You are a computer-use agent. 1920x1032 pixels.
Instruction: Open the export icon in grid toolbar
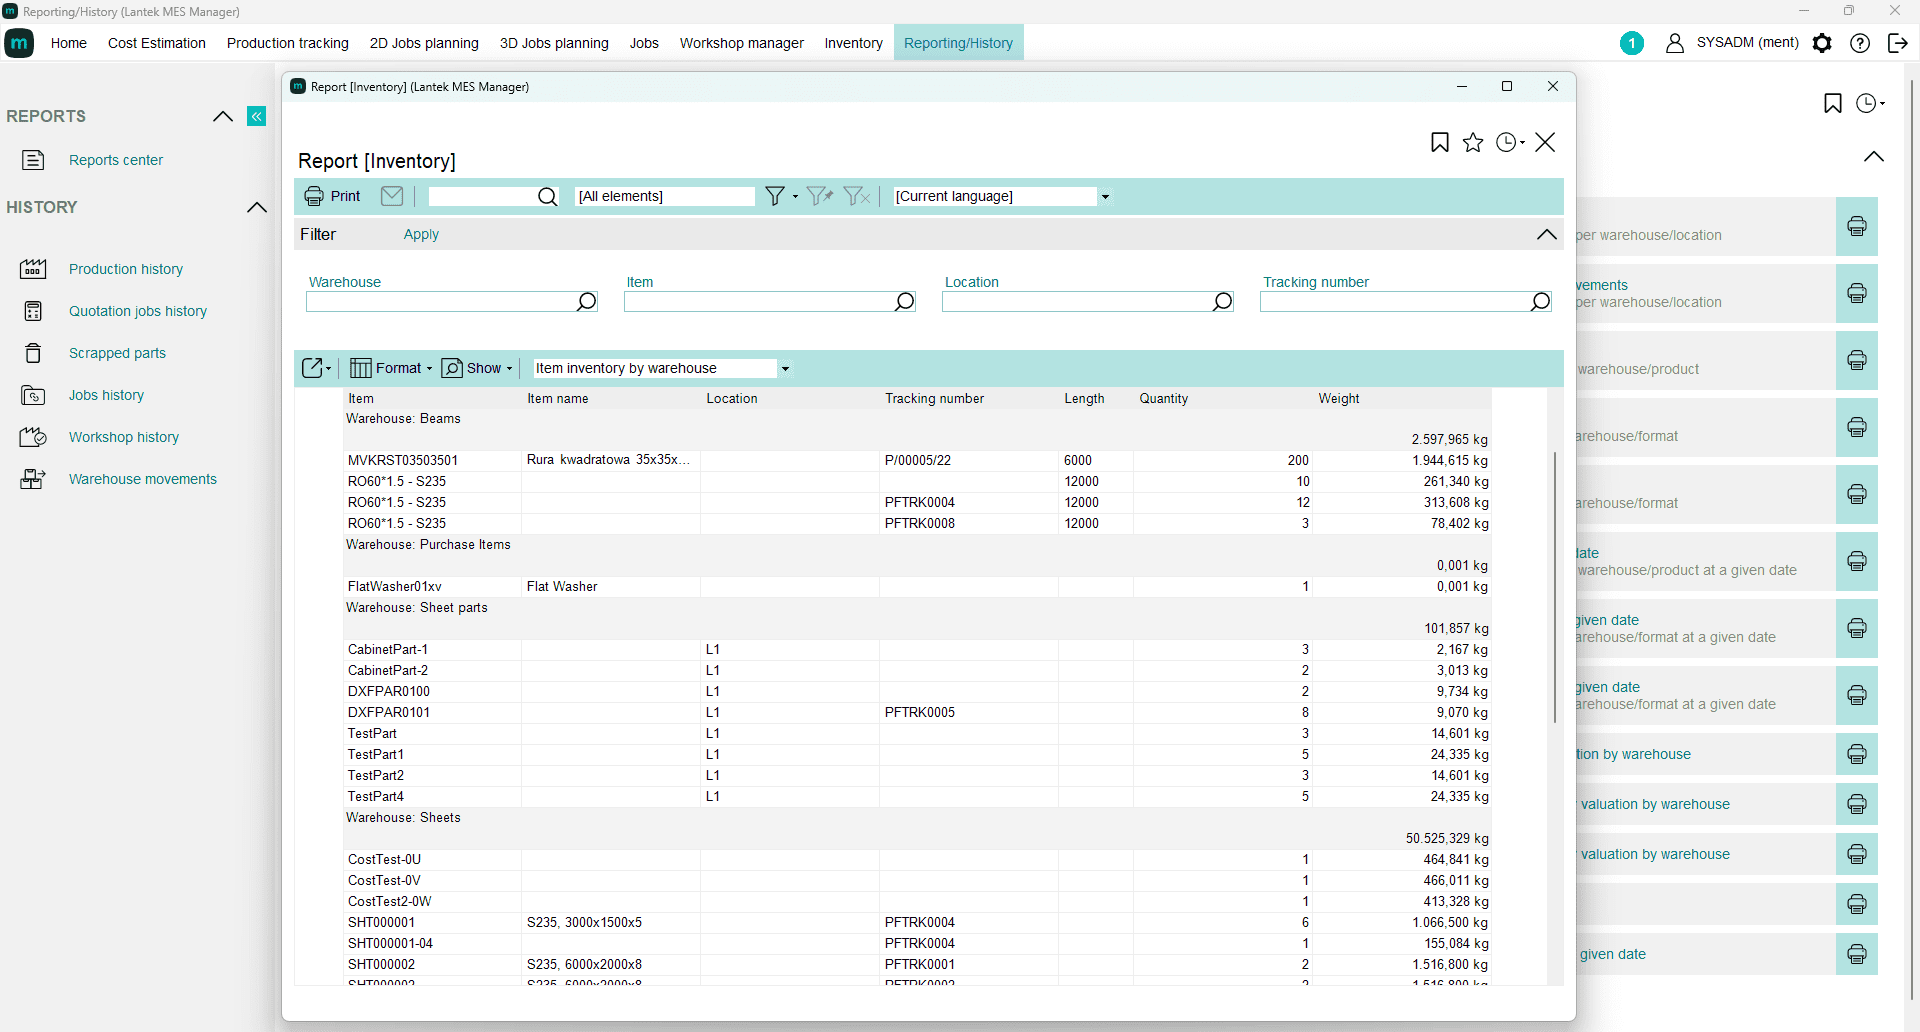tap(314, 368)
